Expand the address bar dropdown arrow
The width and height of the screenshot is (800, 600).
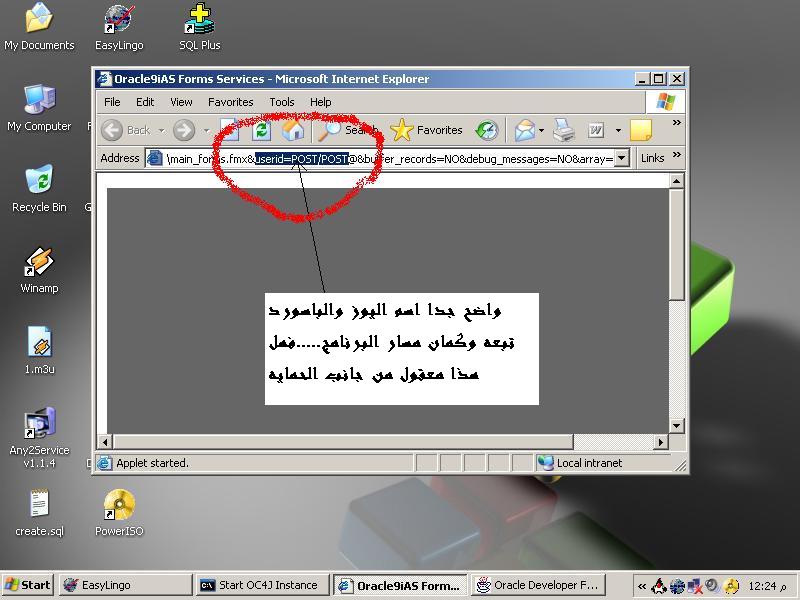click(621, 158)
